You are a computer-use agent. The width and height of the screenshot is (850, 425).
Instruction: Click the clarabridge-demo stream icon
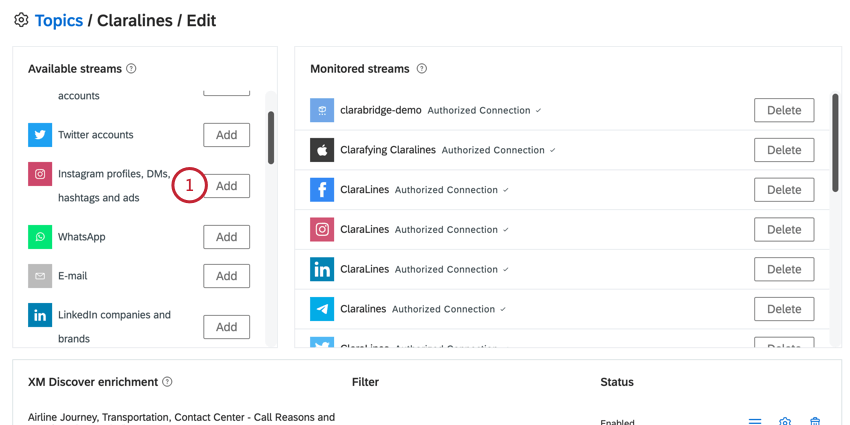click(322, 110)
